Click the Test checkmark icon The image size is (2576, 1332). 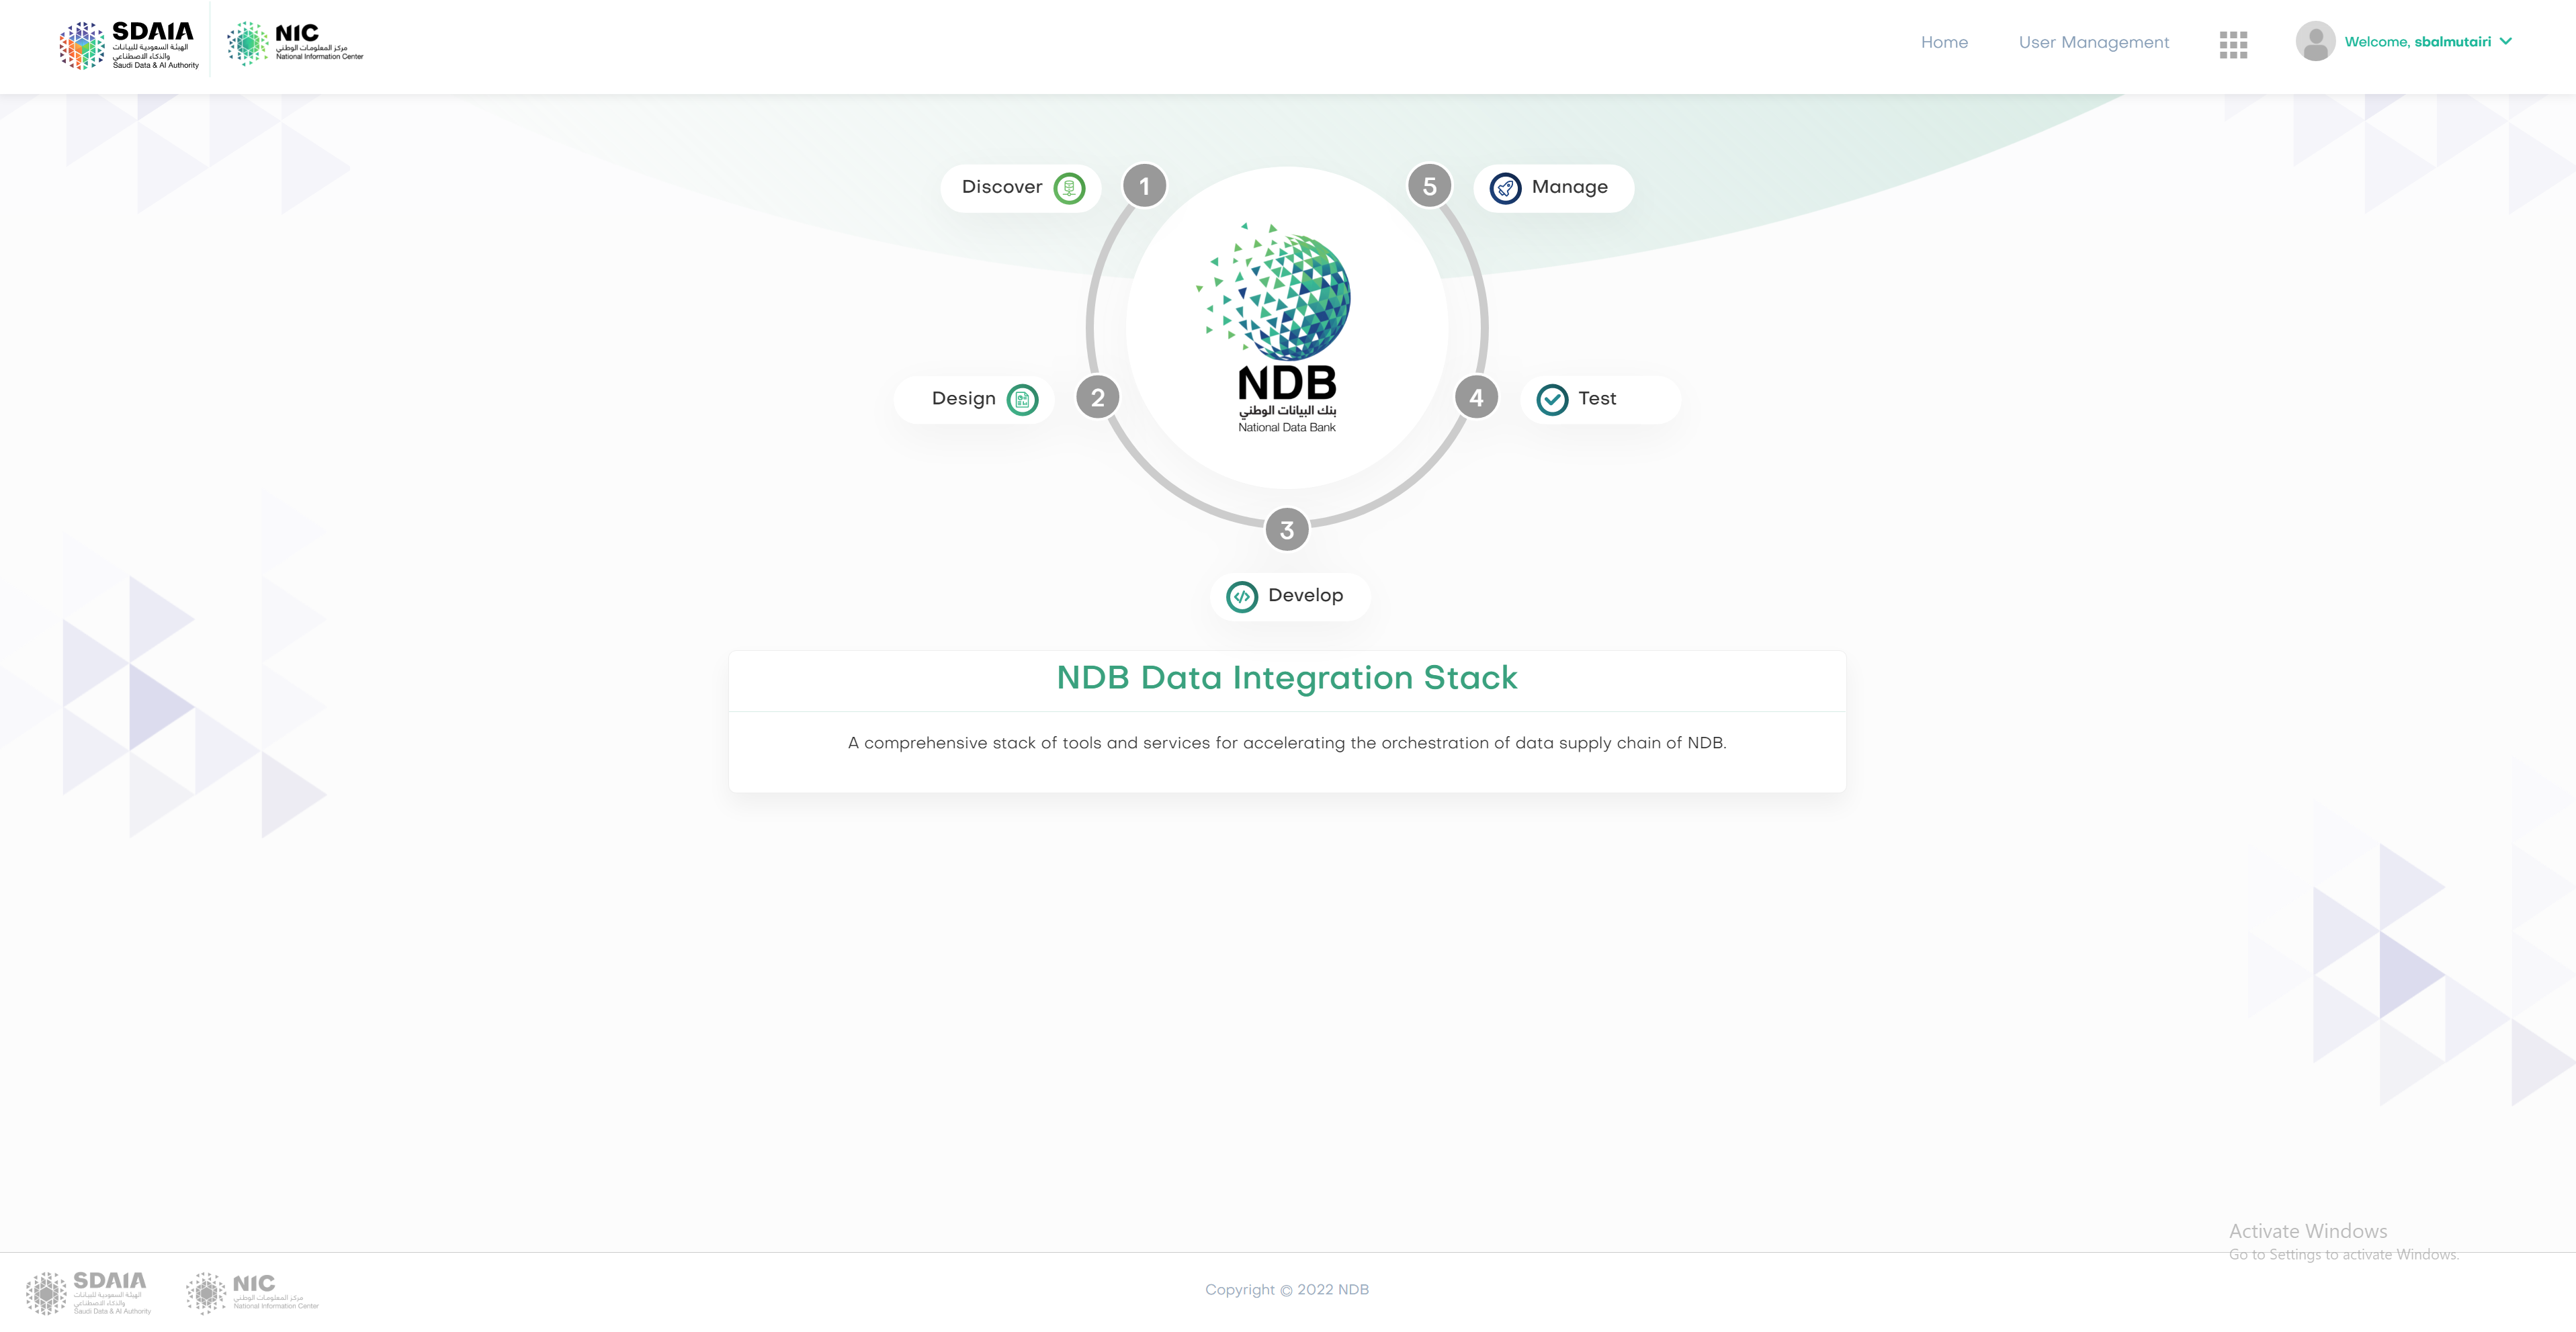(1552, 400)
